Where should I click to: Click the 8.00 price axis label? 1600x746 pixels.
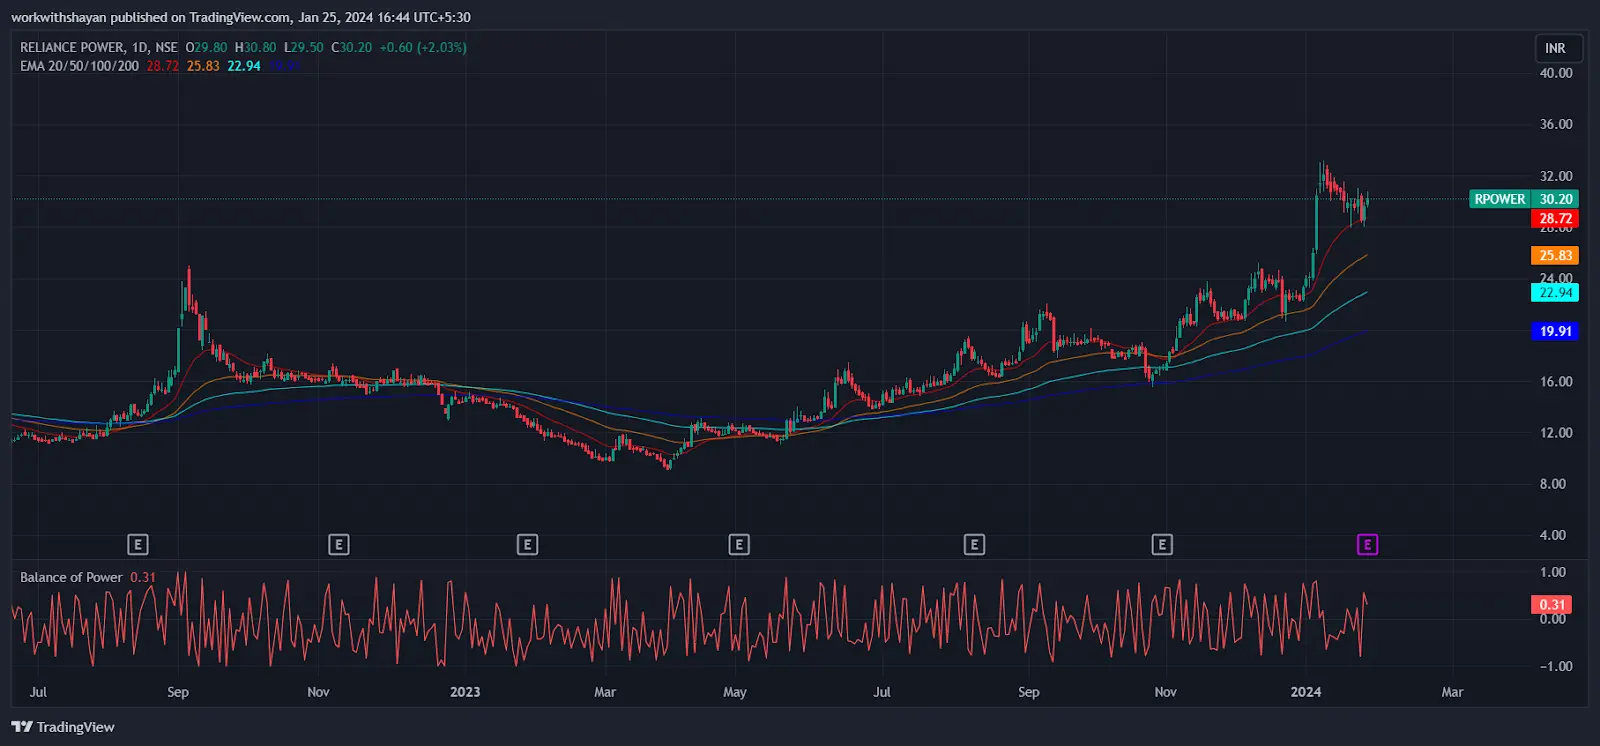(1553, 484)
